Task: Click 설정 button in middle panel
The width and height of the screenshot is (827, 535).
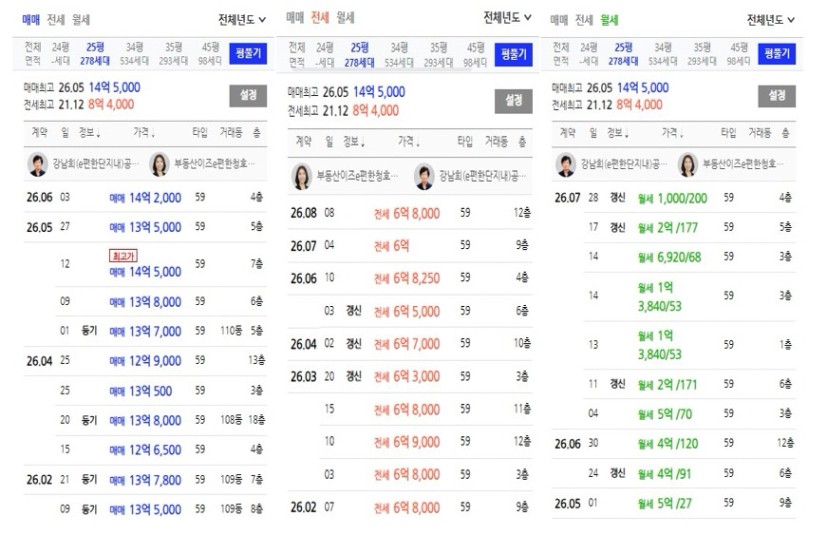Action: click(513, 101)
